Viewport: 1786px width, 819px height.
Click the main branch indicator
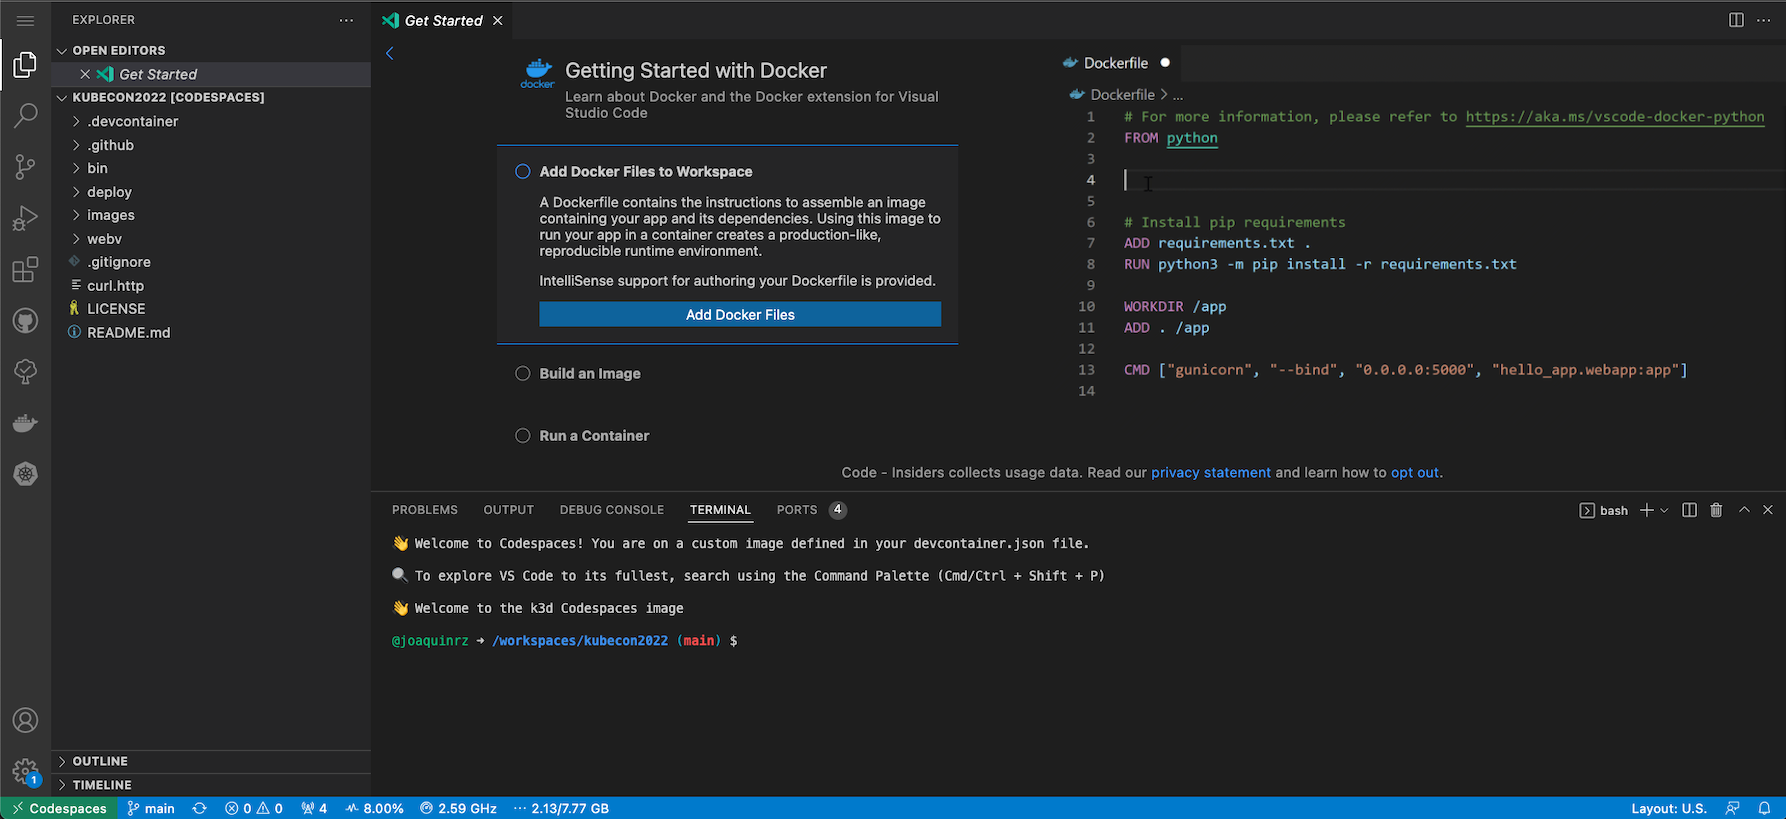pos(151,808)
